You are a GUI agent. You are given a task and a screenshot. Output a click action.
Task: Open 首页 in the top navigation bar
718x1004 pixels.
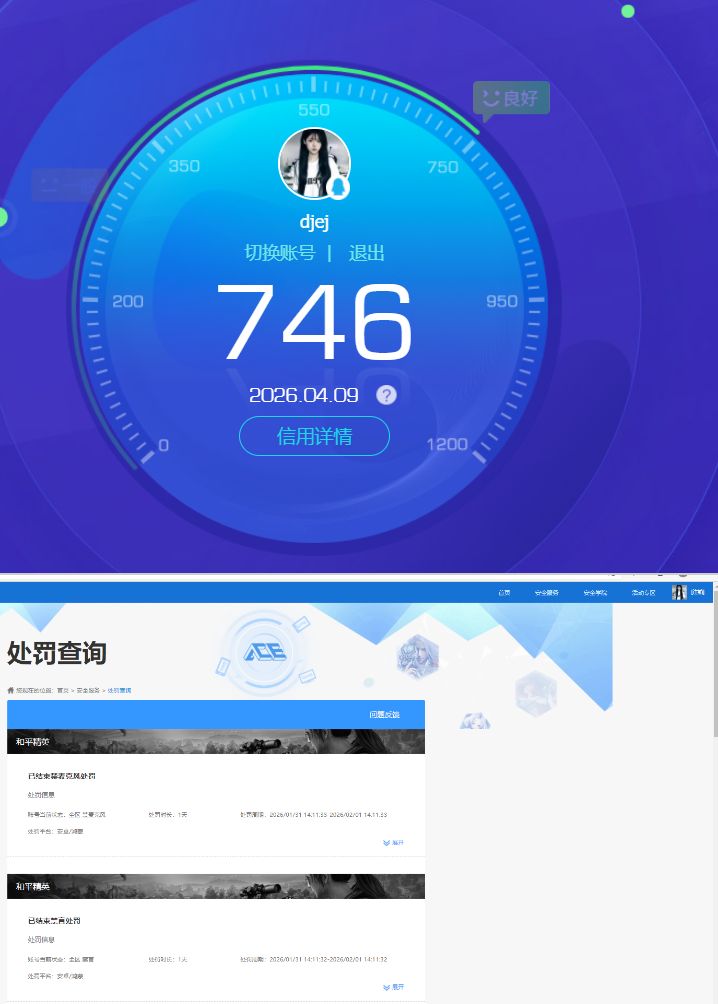505,593
